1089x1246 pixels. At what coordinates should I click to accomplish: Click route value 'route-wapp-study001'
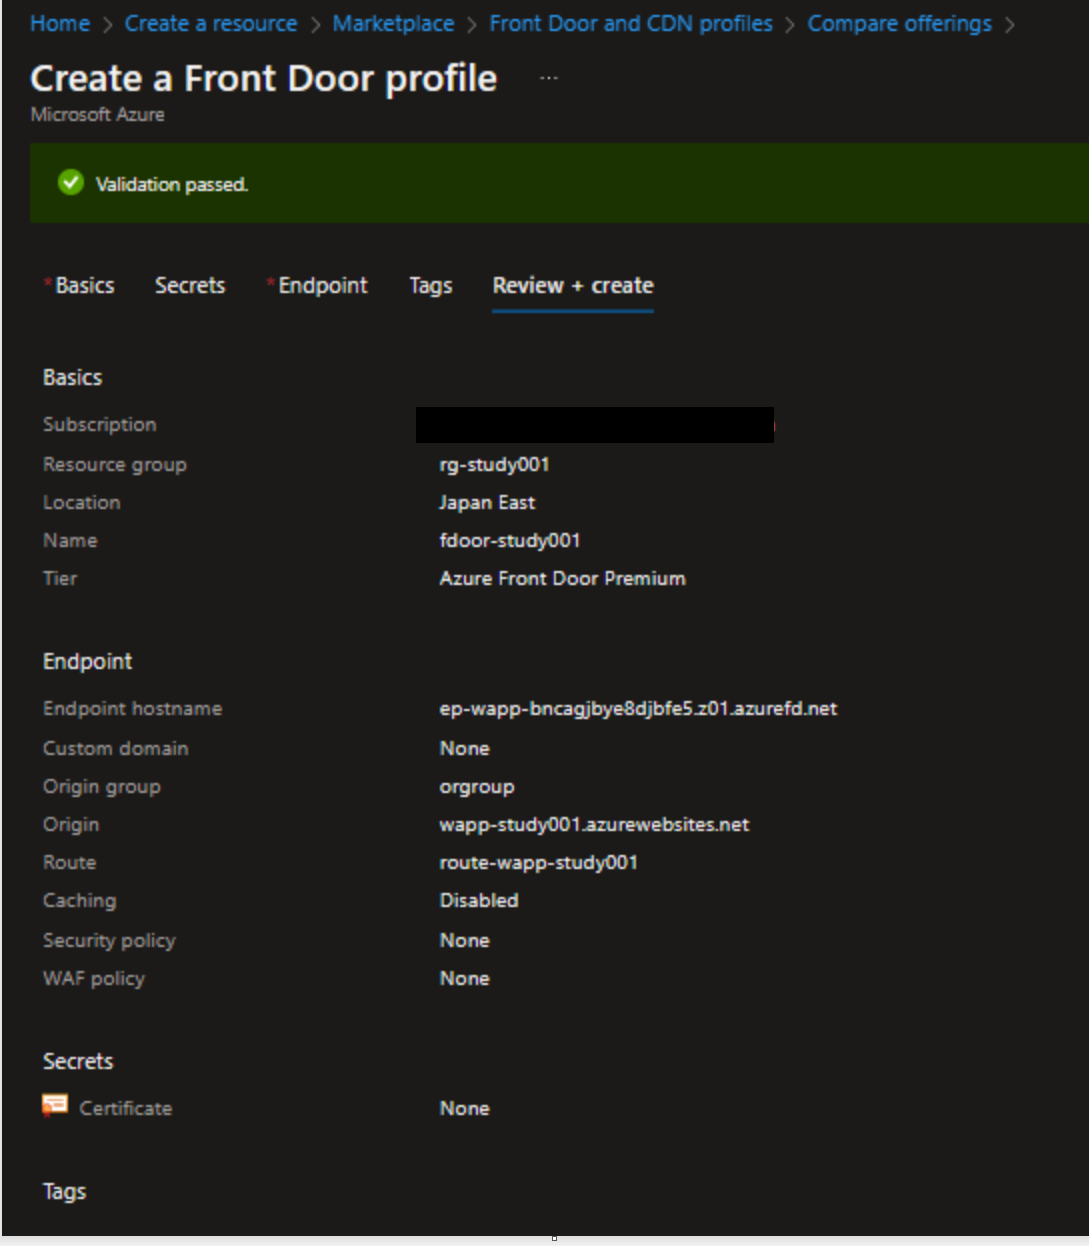coord(539,863)
